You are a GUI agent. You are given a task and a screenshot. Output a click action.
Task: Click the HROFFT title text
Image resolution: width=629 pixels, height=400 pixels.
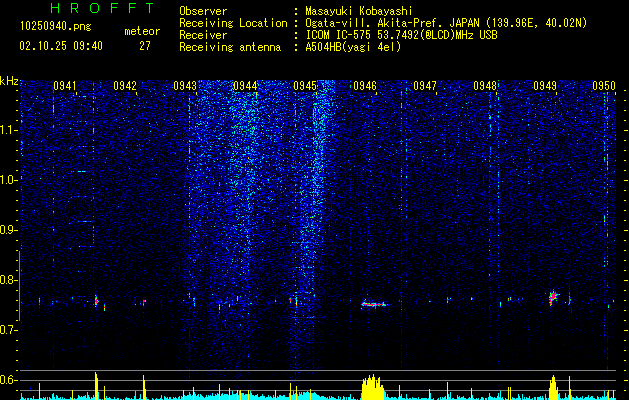[x=103, y=8]
